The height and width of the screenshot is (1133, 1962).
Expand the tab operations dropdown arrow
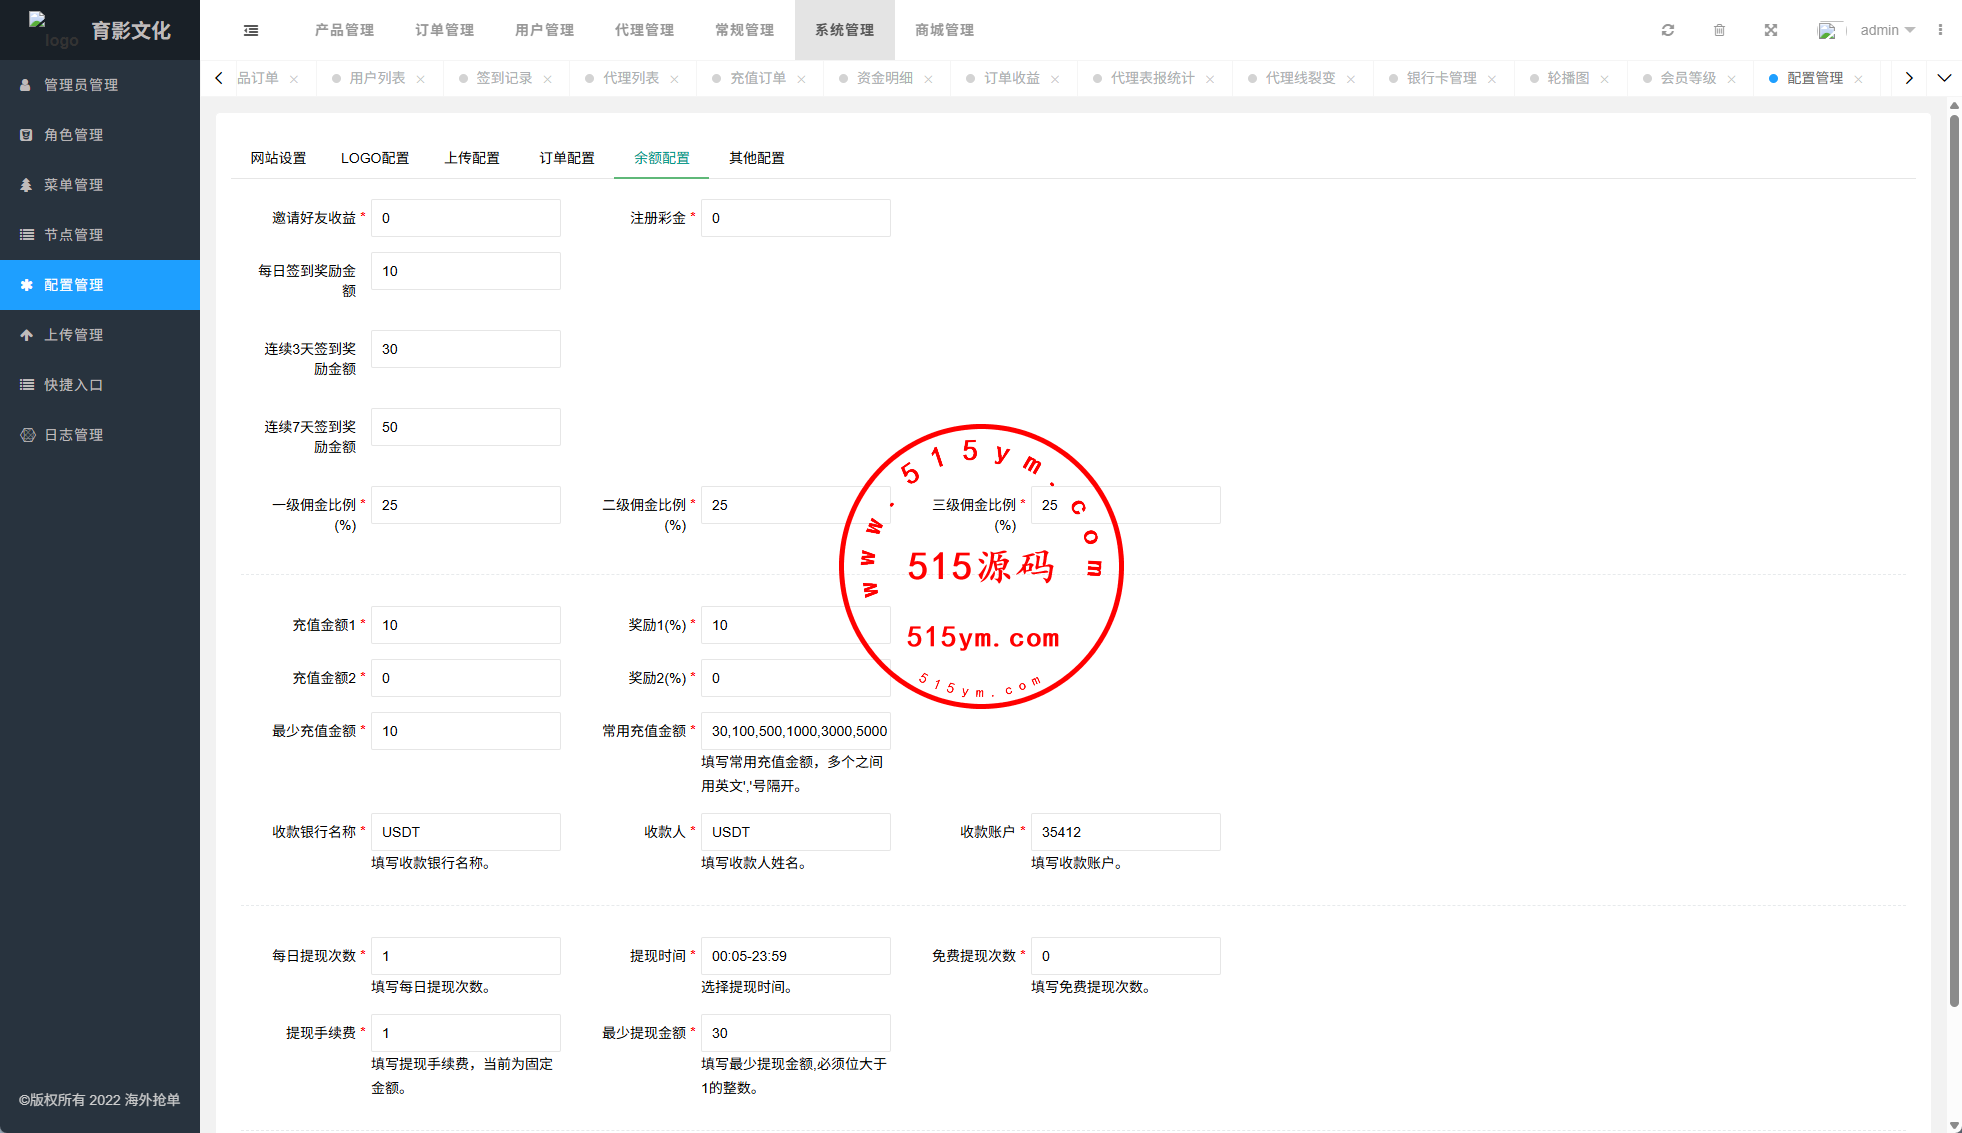click(x=1944, y=78)
